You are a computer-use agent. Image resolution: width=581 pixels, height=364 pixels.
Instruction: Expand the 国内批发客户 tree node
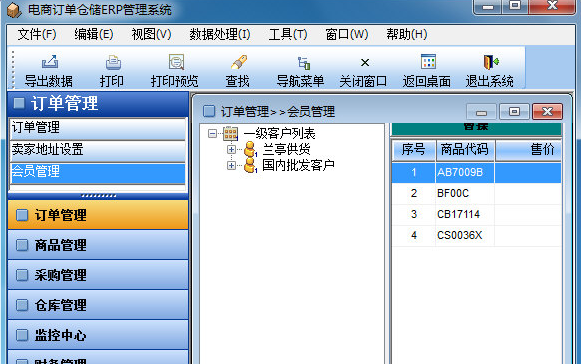(231, 165)
